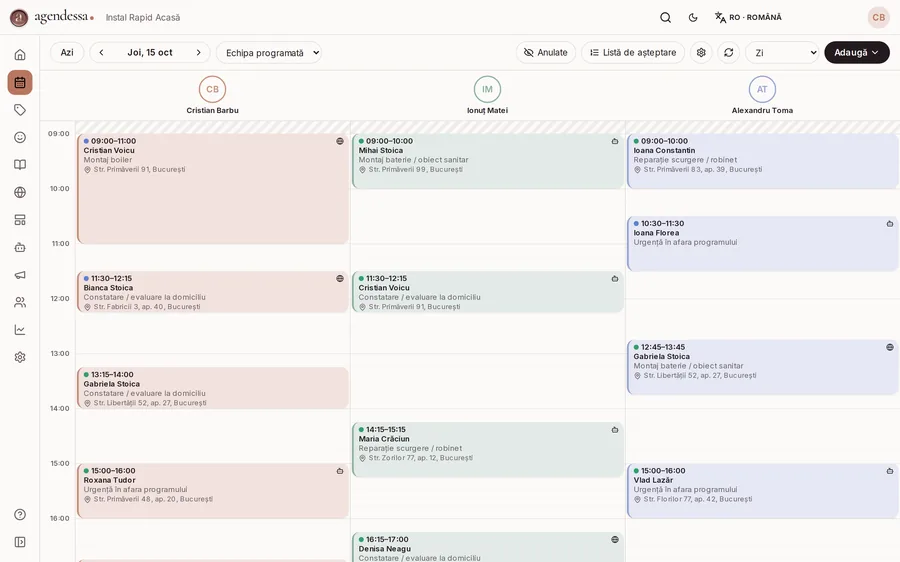Open the smiley clients icon in sidebar

pos(20,137)
